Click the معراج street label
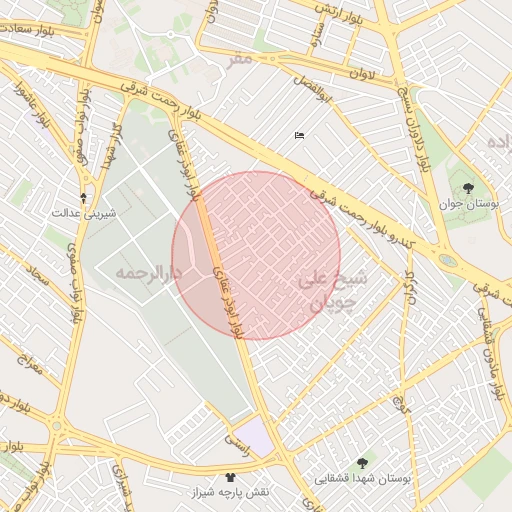The height and width of the screenshot is (512, 512). tap(30, 364)
